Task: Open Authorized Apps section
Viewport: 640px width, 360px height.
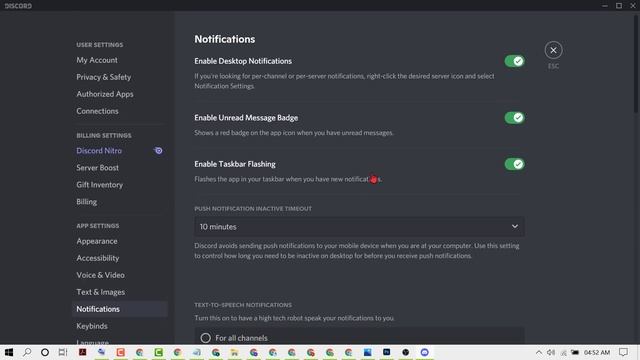Action: point(105,94)
